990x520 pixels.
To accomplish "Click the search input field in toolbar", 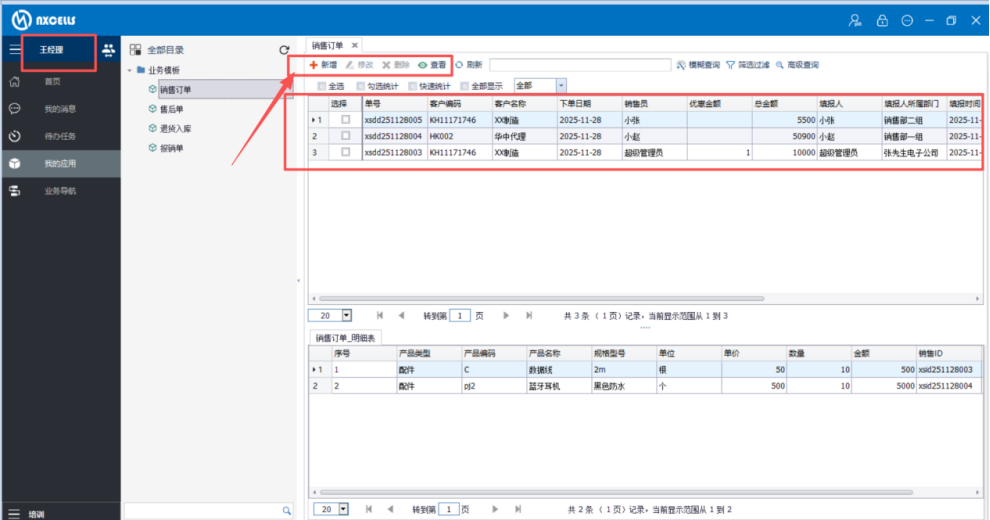I will 580,65.
